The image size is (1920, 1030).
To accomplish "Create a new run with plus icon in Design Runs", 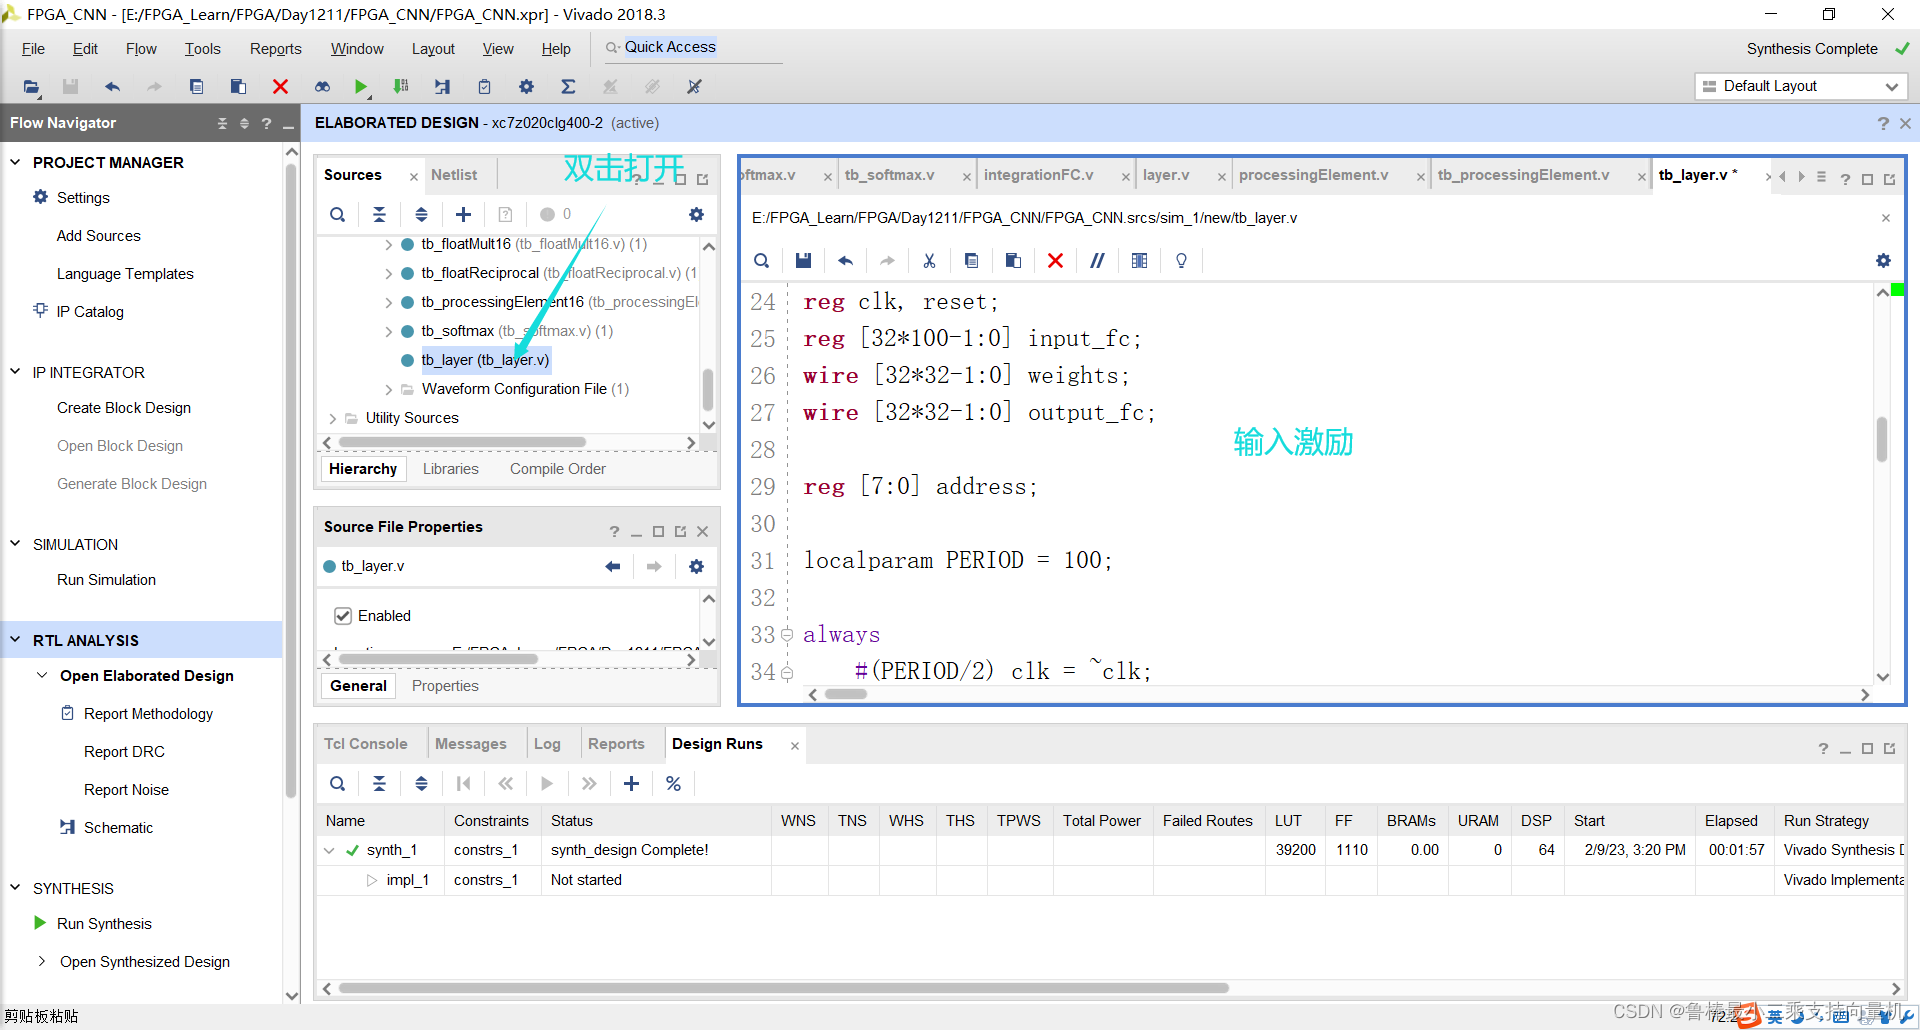I will (x=631, y=784).
